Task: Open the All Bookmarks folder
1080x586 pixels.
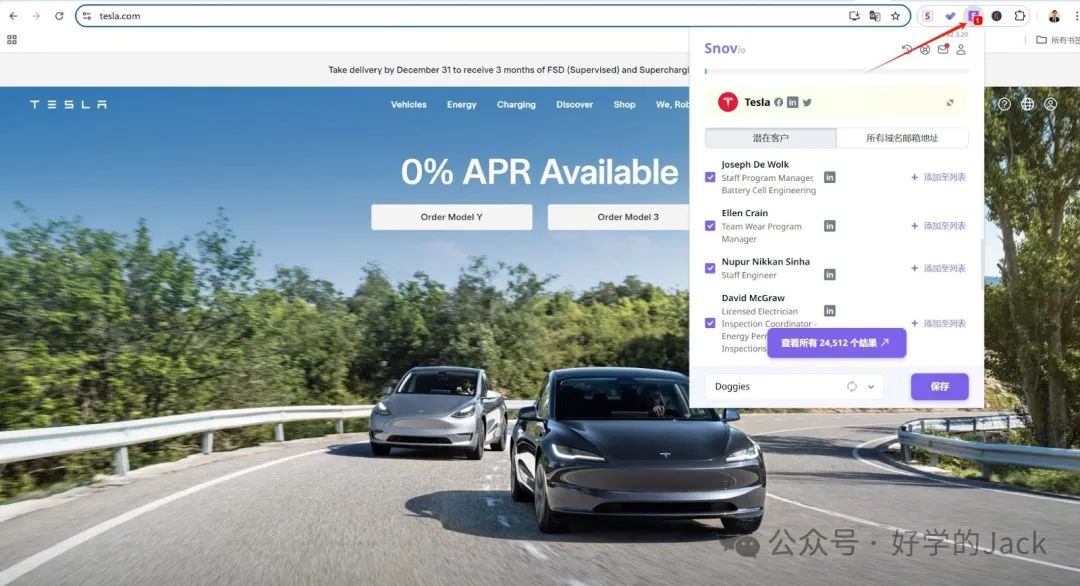Action: coord(1057,40)
